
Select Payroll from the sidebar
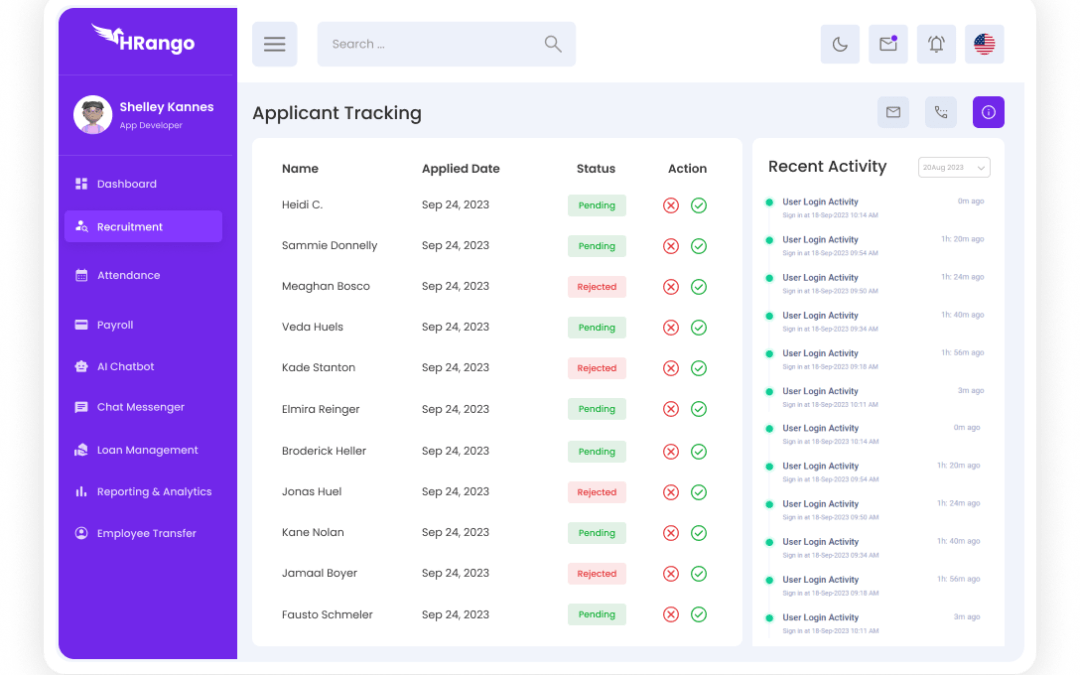click(115, 325)
